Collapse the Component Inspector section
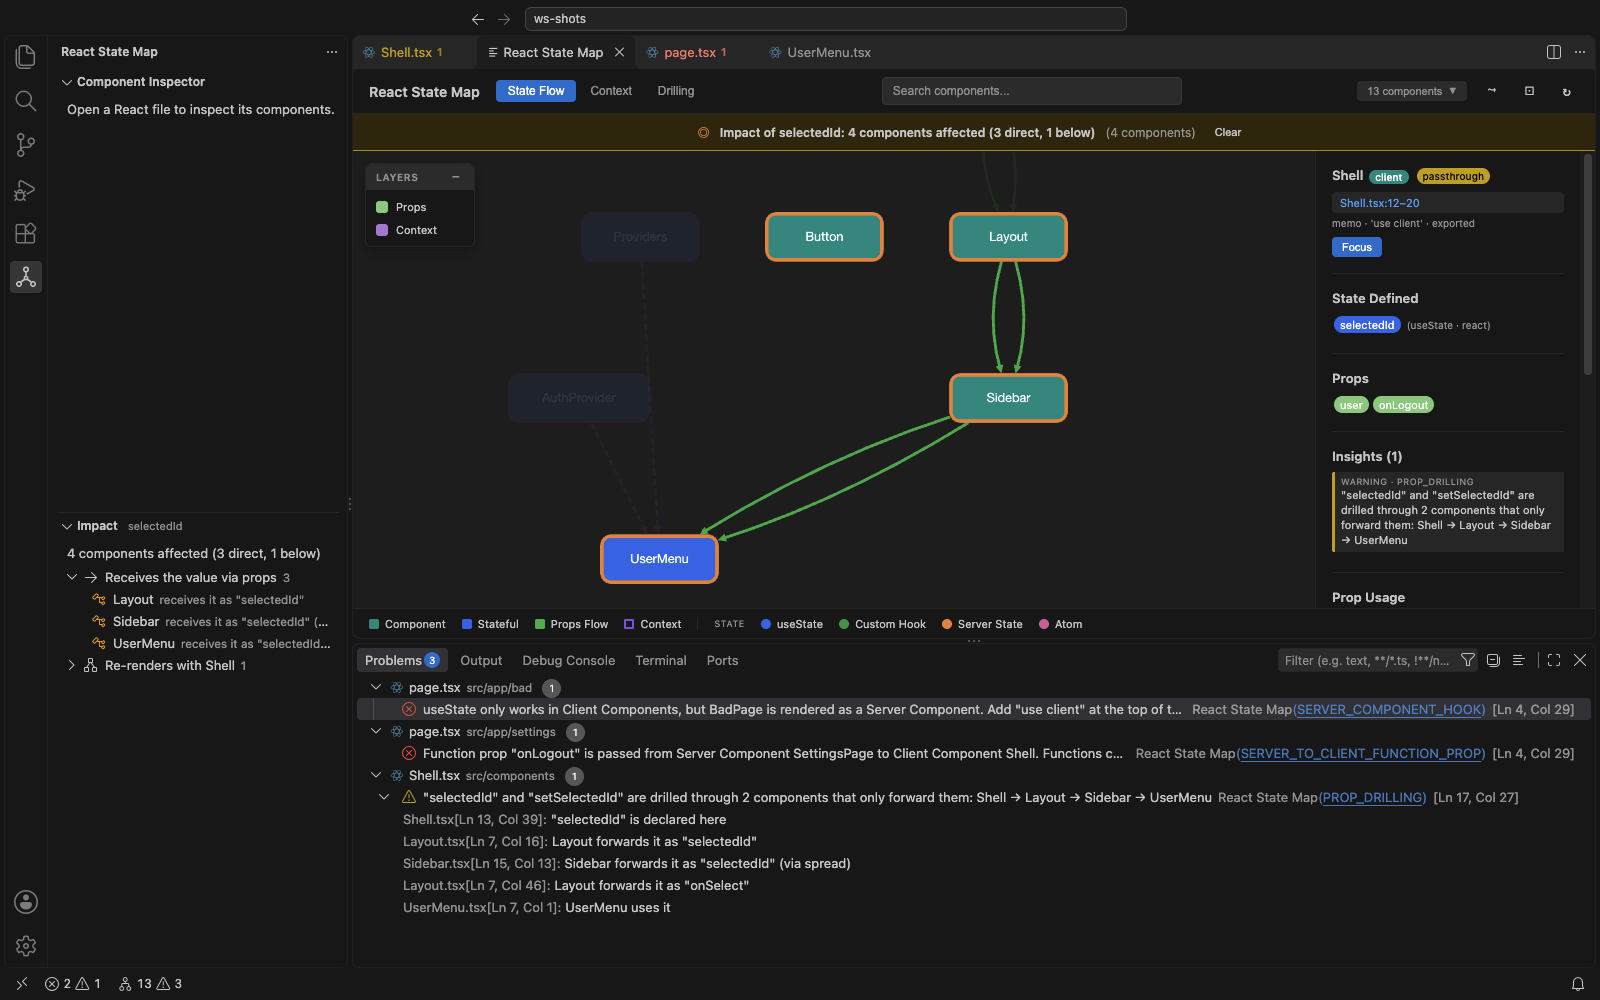The image size is (1600, 1000). (x=67, y=82)
